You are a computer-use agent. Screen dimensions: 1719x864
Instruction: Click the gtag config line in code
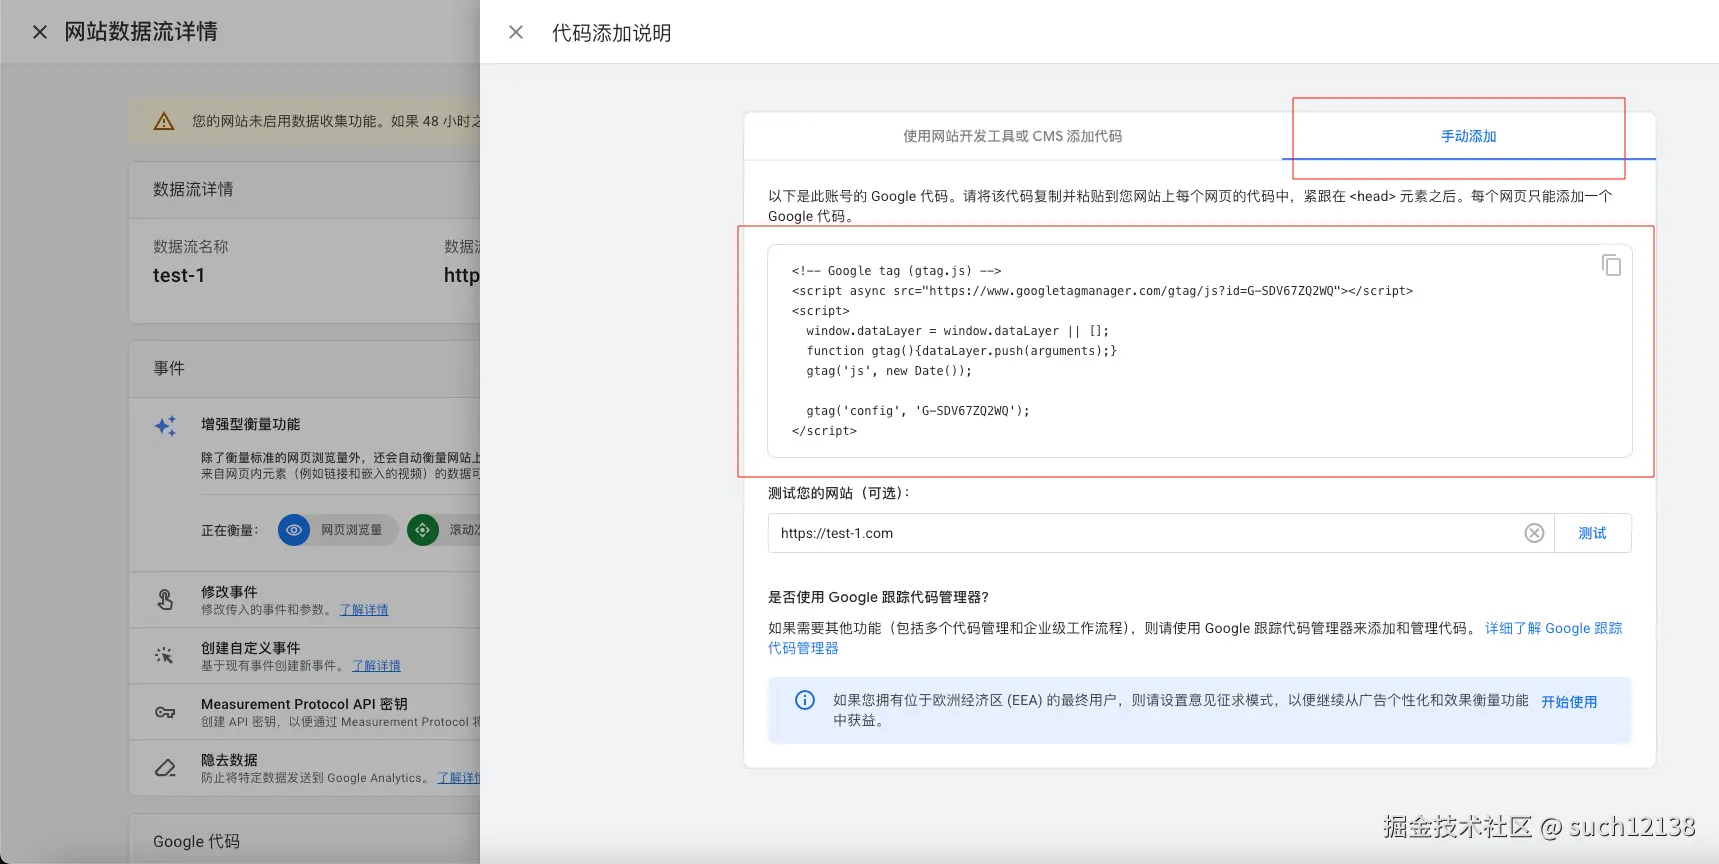point(918,411)
